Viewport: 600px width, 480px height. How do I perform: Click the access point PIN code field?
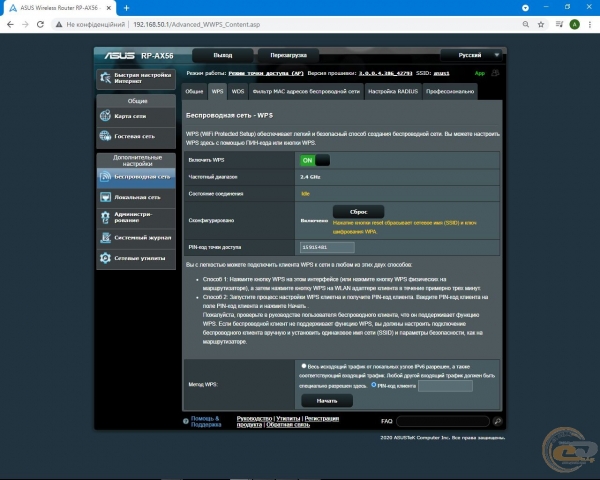327,247
